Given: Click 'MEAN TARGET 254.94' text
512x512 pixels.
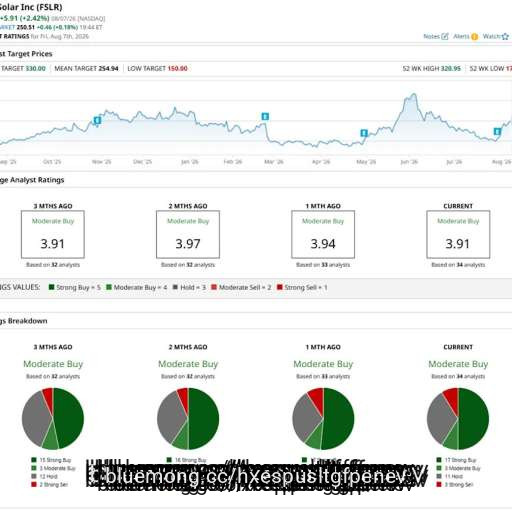Looking at the screenshot, I should pos(86,68).
